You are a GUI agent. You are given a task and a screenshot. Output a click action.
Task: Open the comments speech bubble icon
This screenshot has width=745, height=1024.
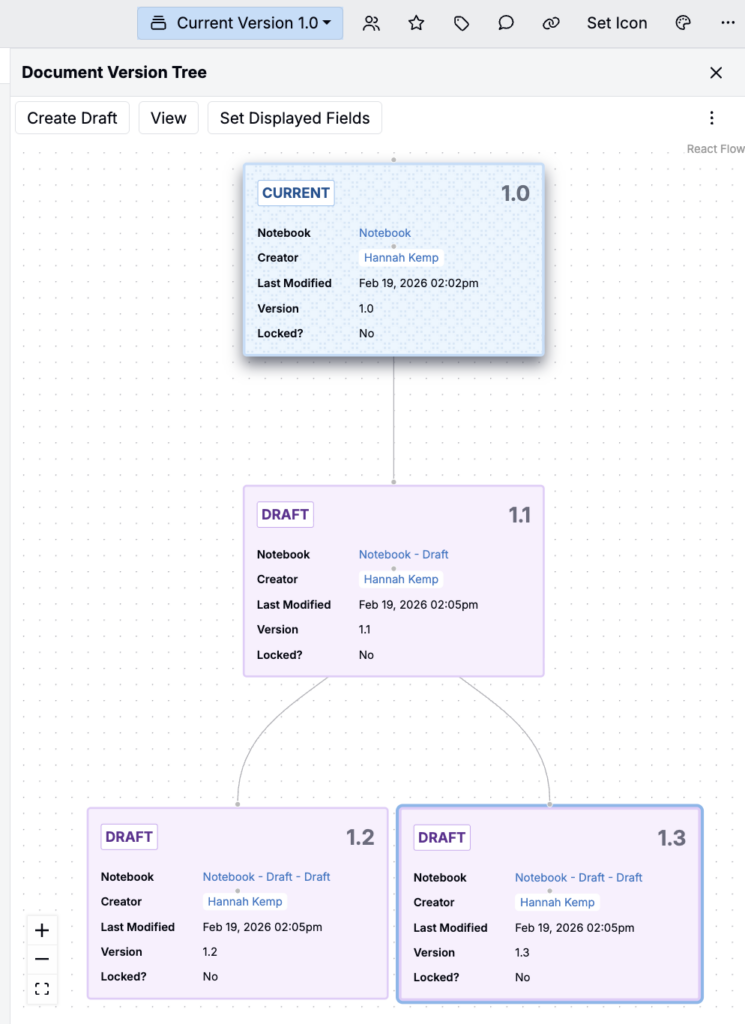[506, 23]
